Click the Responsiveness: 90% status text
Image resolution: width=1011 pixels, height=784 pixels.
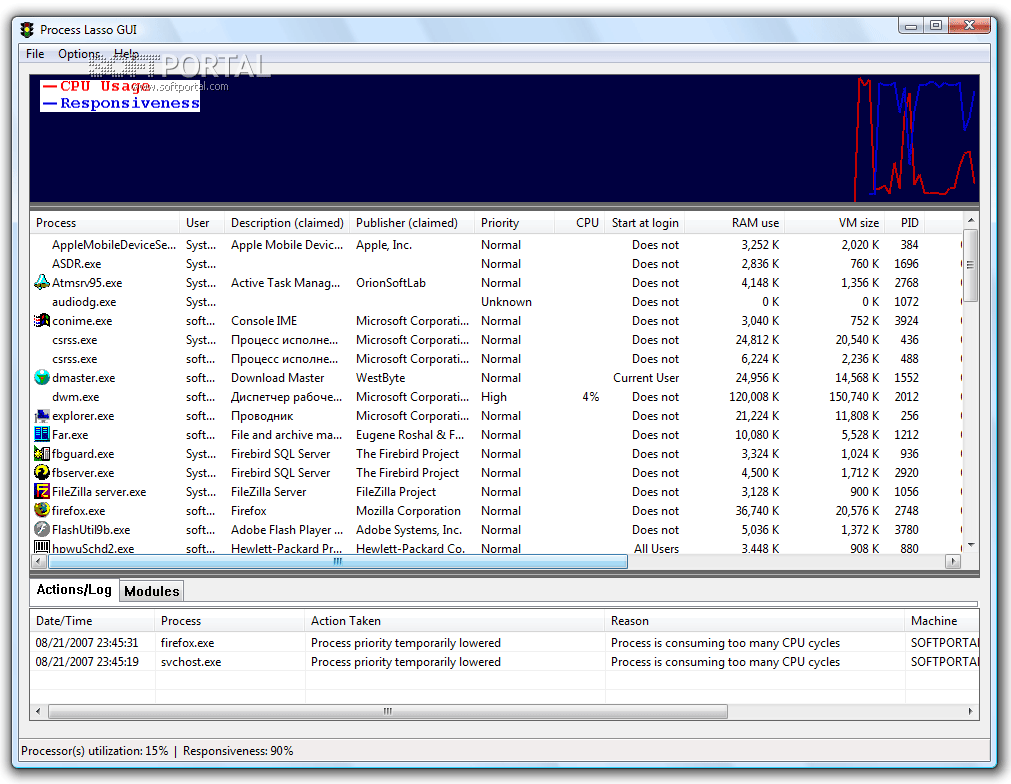coord(238,750)
